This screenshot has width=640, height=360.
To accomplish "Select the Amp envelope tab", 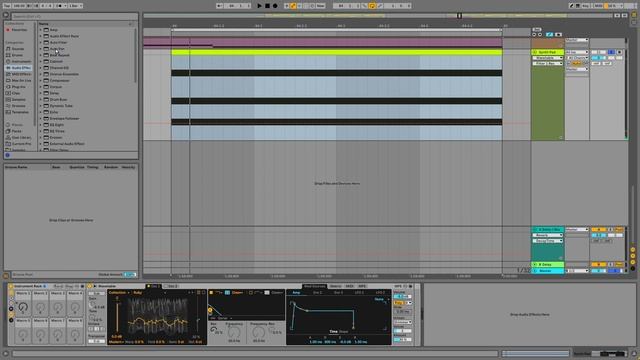I will 296,292.
